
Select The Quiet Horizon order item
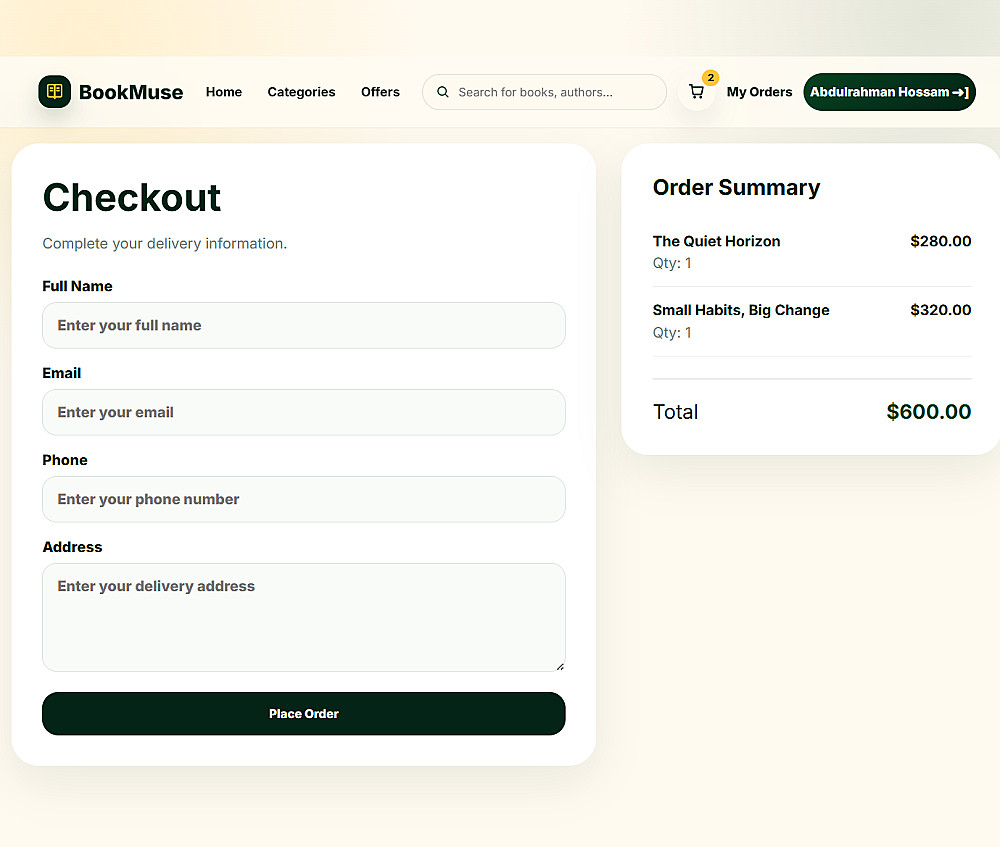tap(812, 252)
